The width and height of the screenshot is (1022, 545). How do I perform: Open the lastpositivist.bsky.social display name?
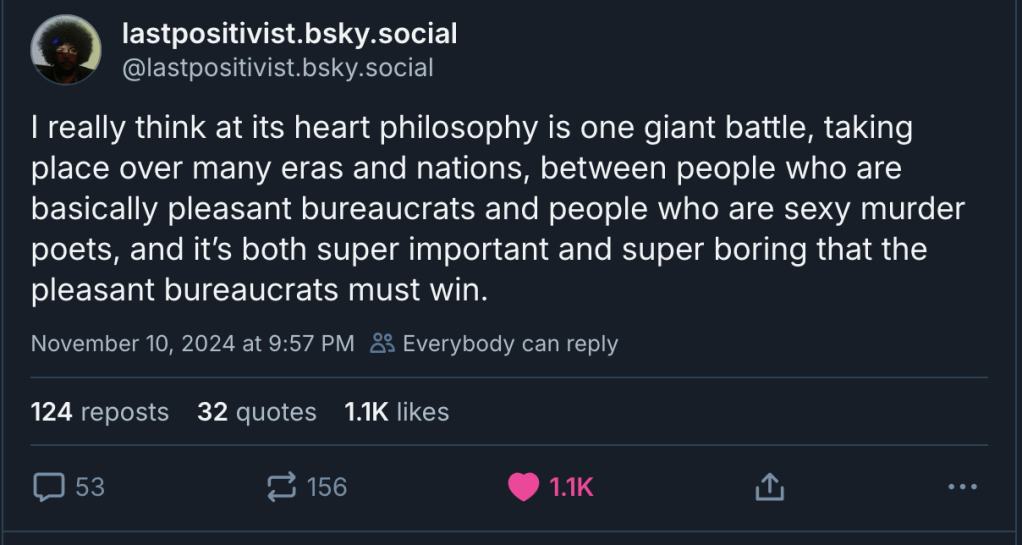[289, 34]
